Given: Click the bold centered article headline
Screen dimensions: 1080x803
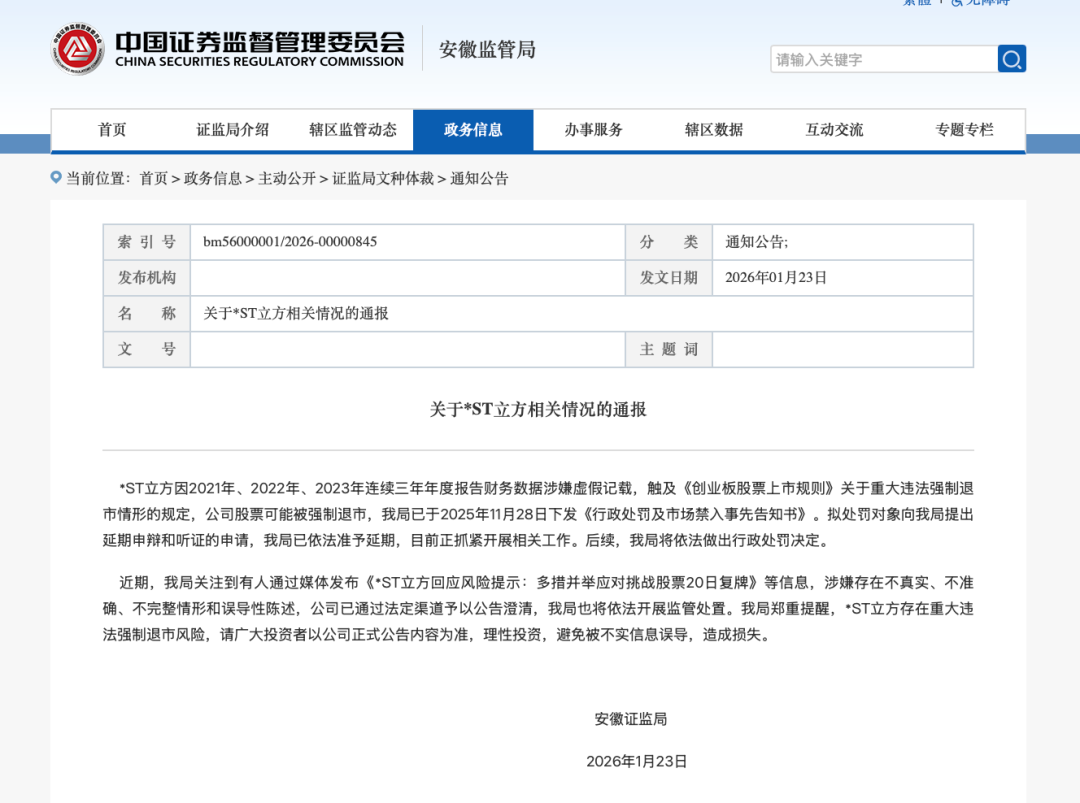Looking at the screenshot, I should [538, 410].
